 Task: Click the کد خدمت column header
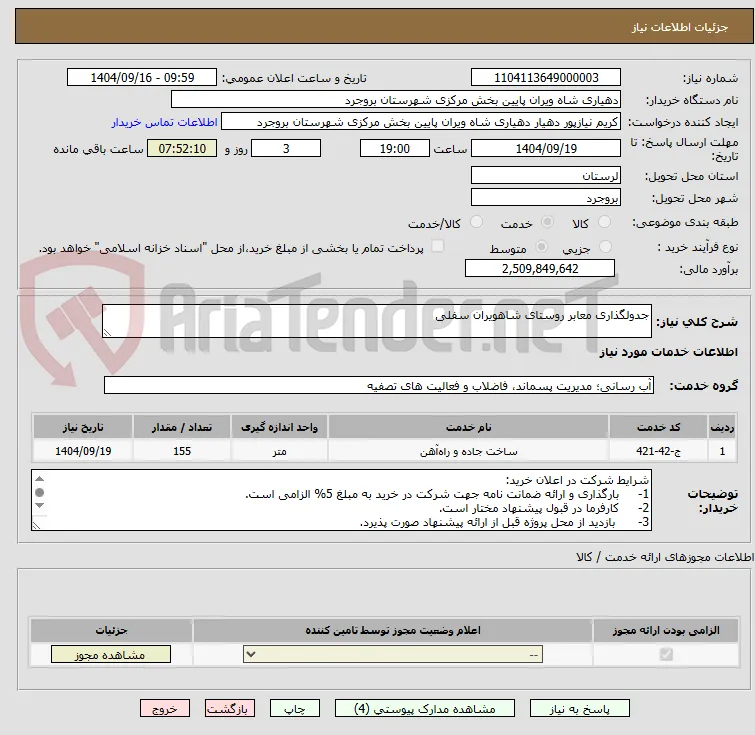(x=658, y=427)
